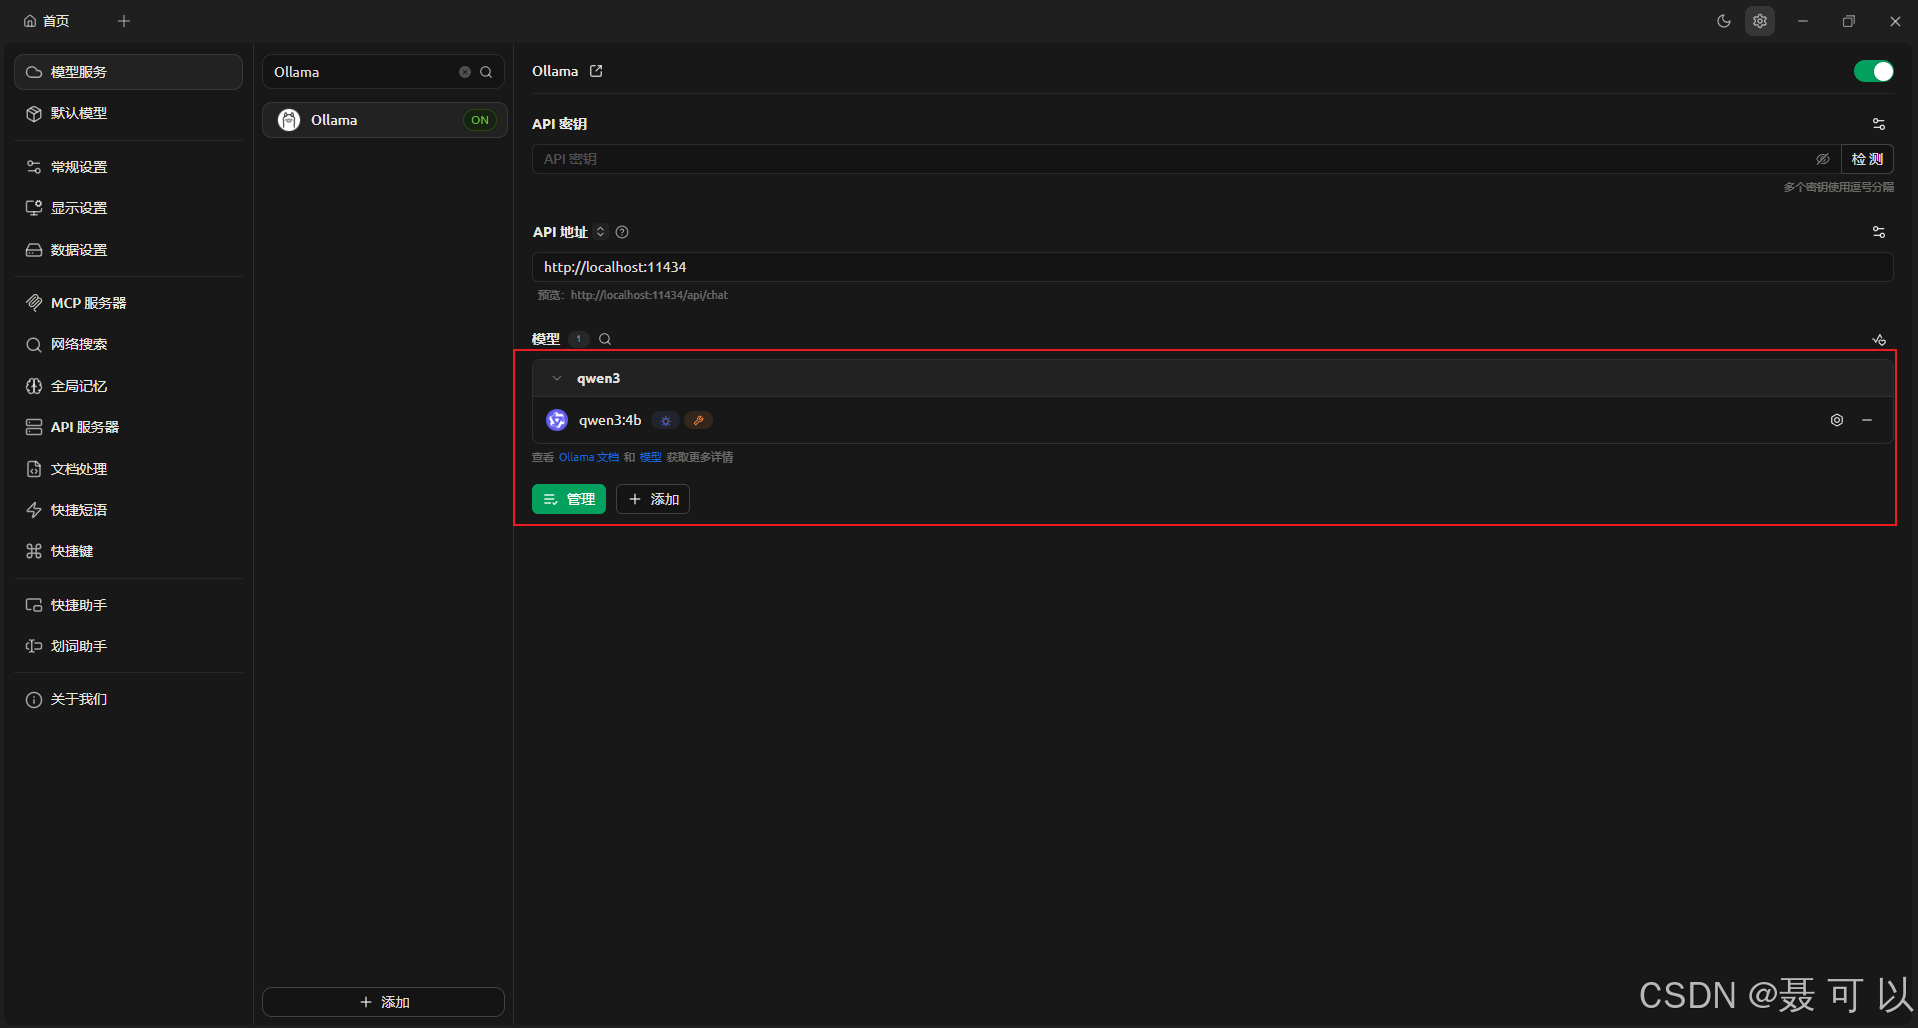Viewport: 1918px width, 1028px height.
Task: Open 快捷短语 quick phrases settings
Action: [x=128, y=510]
